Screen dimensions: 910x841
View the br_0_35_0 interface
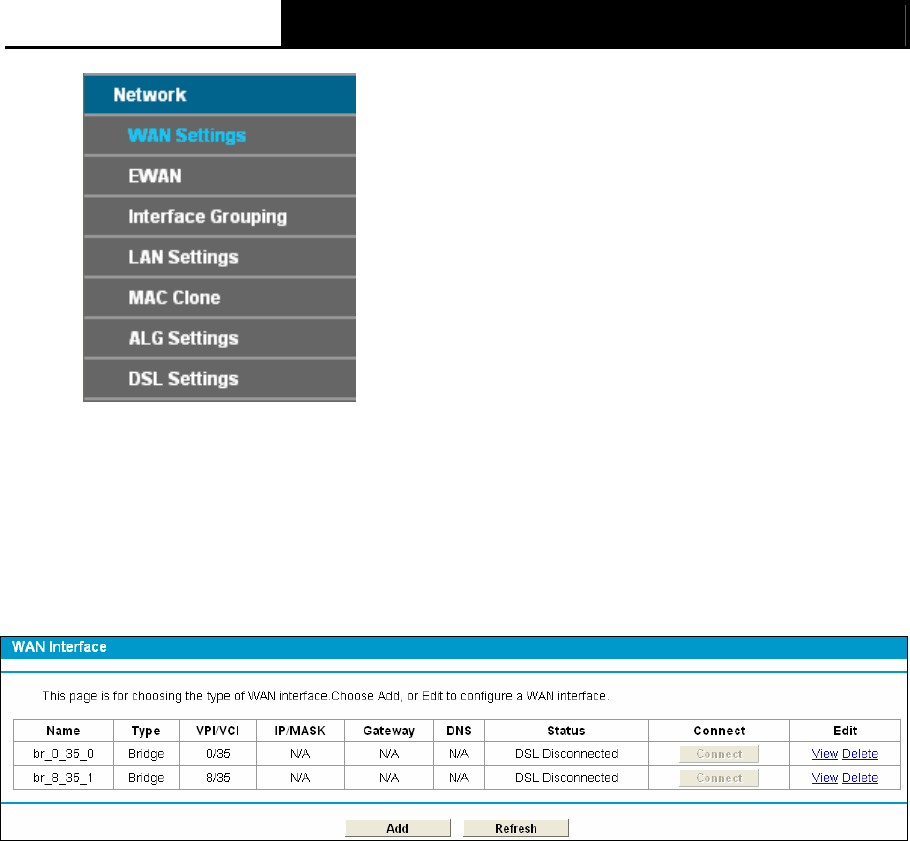[x=824, y=754]
